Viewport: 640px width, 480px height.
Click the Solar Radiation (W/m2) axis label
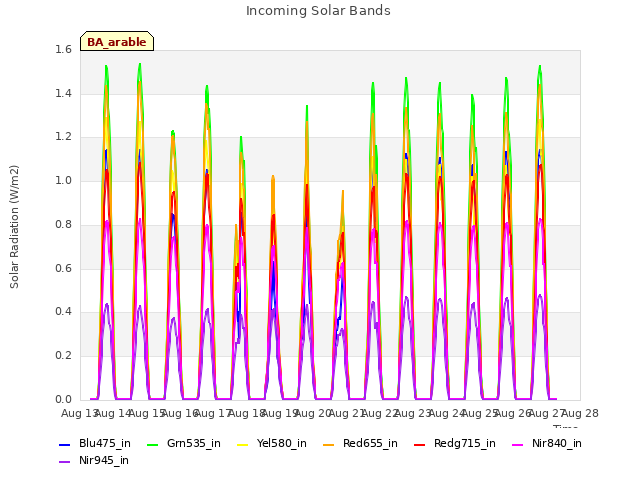tap(14, 227)
